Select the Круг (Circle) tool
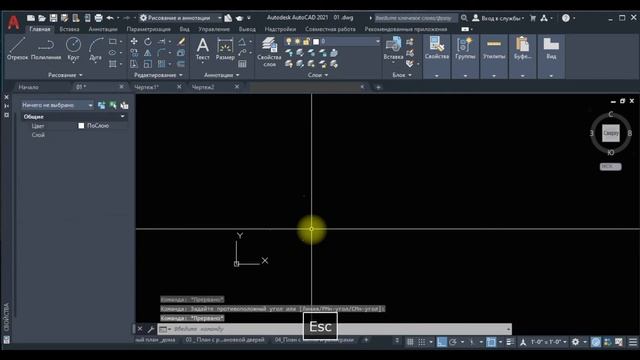The height and width of the screenshot is (360, 640). tap(73, 49)
